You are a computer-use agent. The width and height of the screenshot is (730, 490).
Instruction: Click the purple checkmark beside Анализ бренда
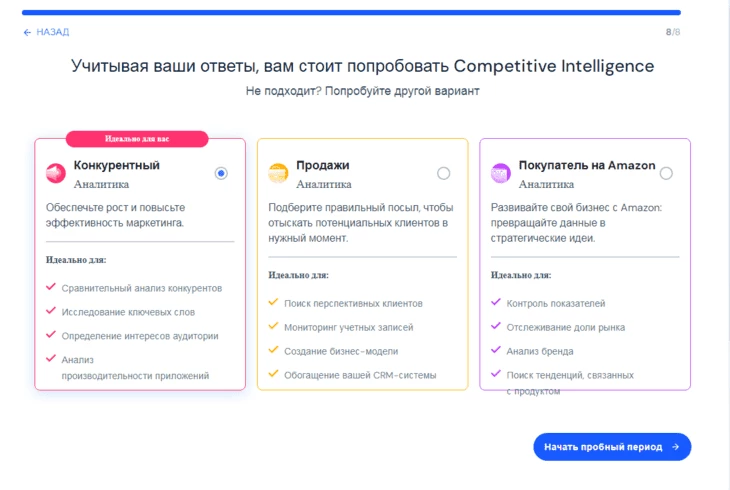coord(496,349)
